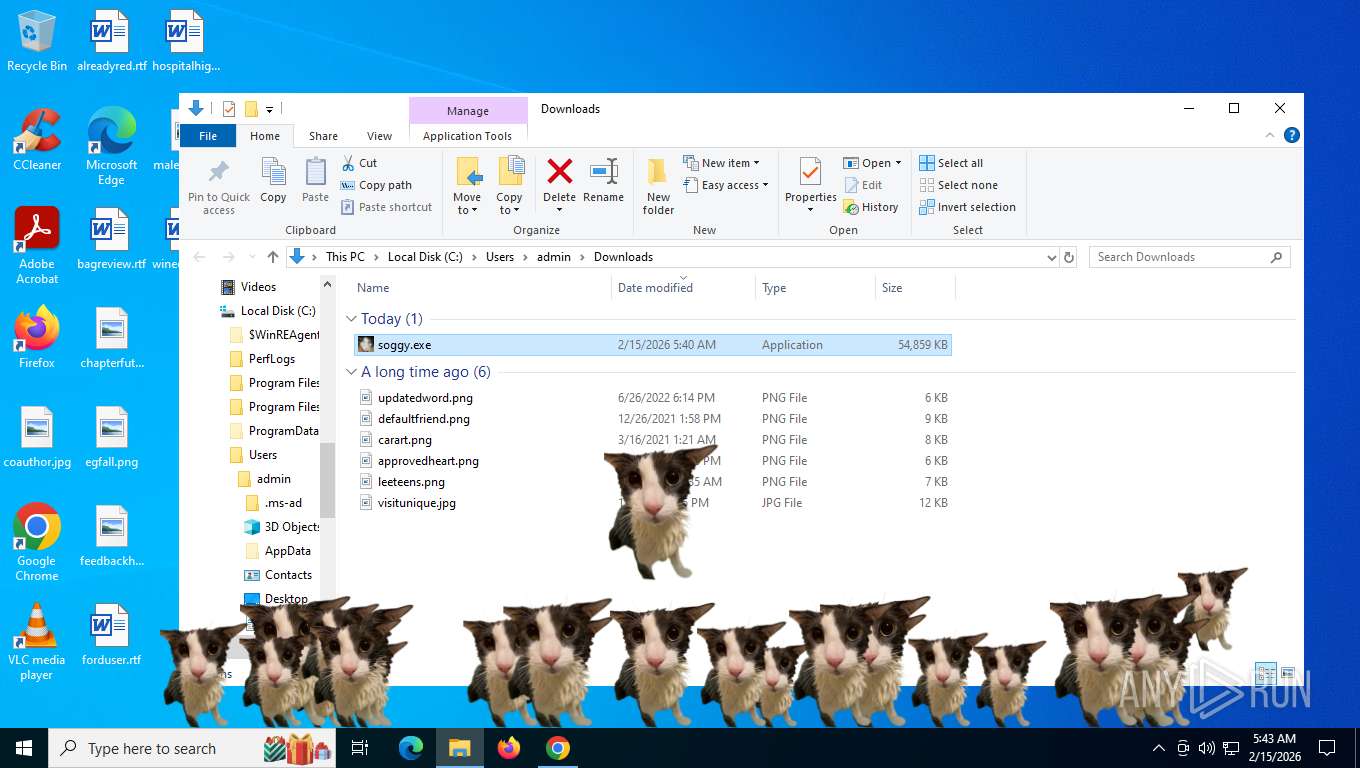1360x768 pixels.
Task: Click Invert selection
Action: click(x=967, y=207)
